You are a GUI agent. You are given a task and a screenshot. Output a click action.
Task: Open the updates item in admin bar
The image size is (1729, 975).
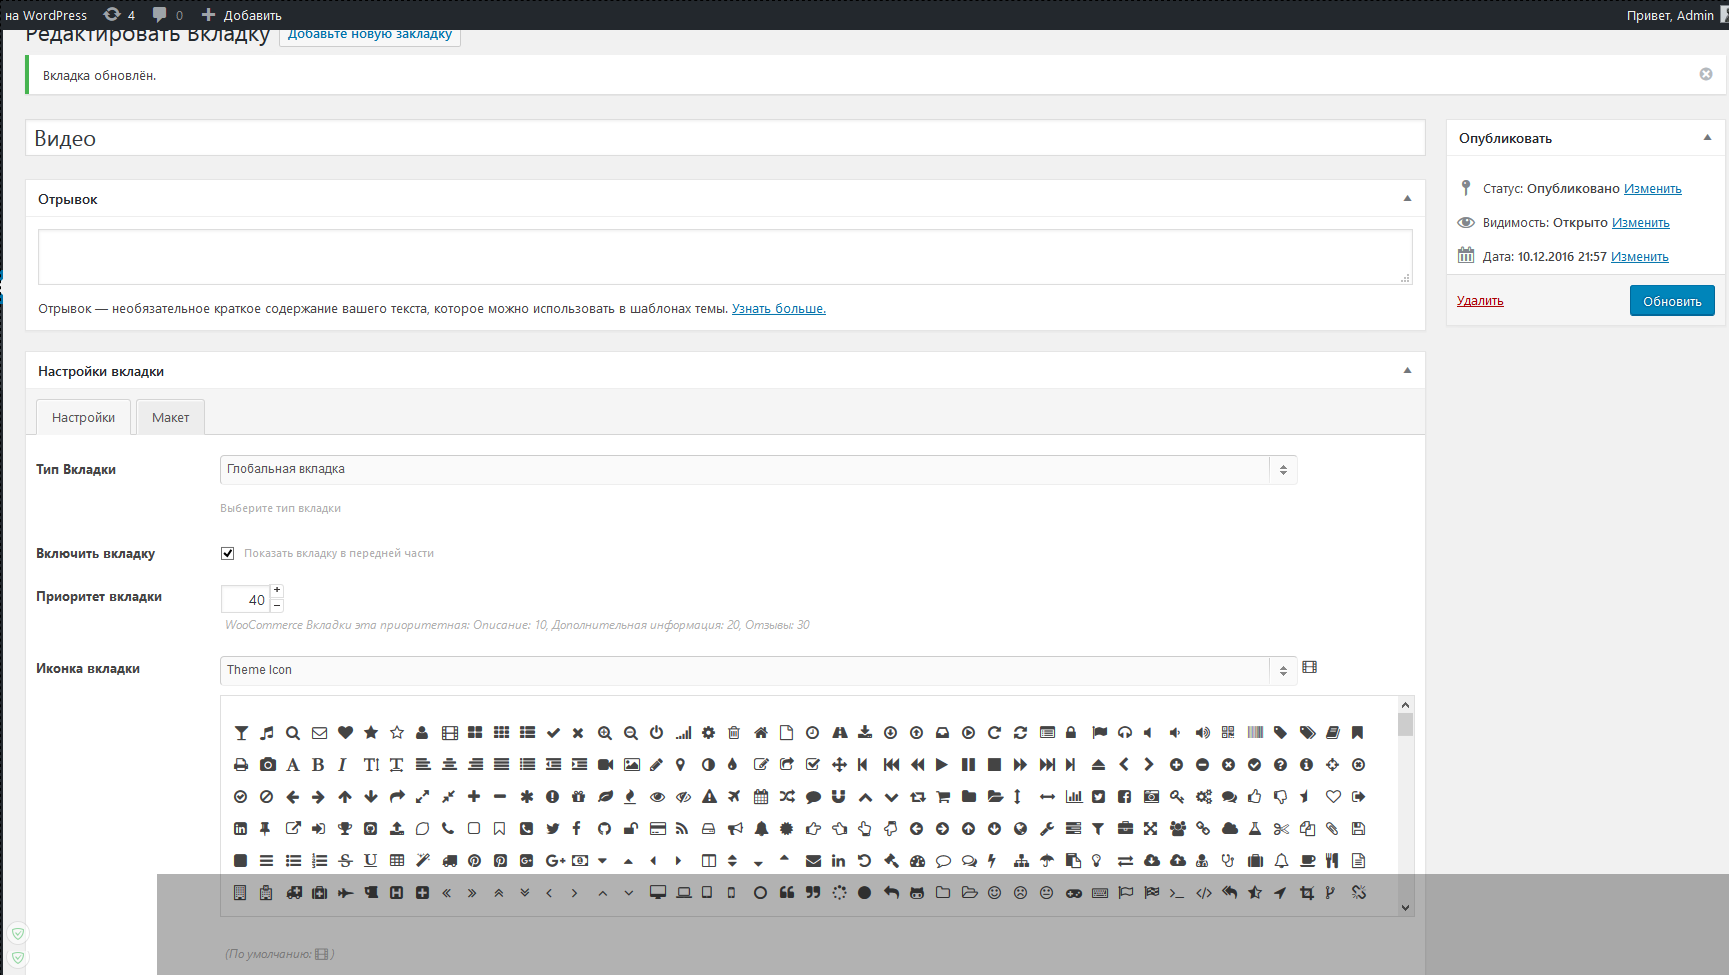(119, 15)
